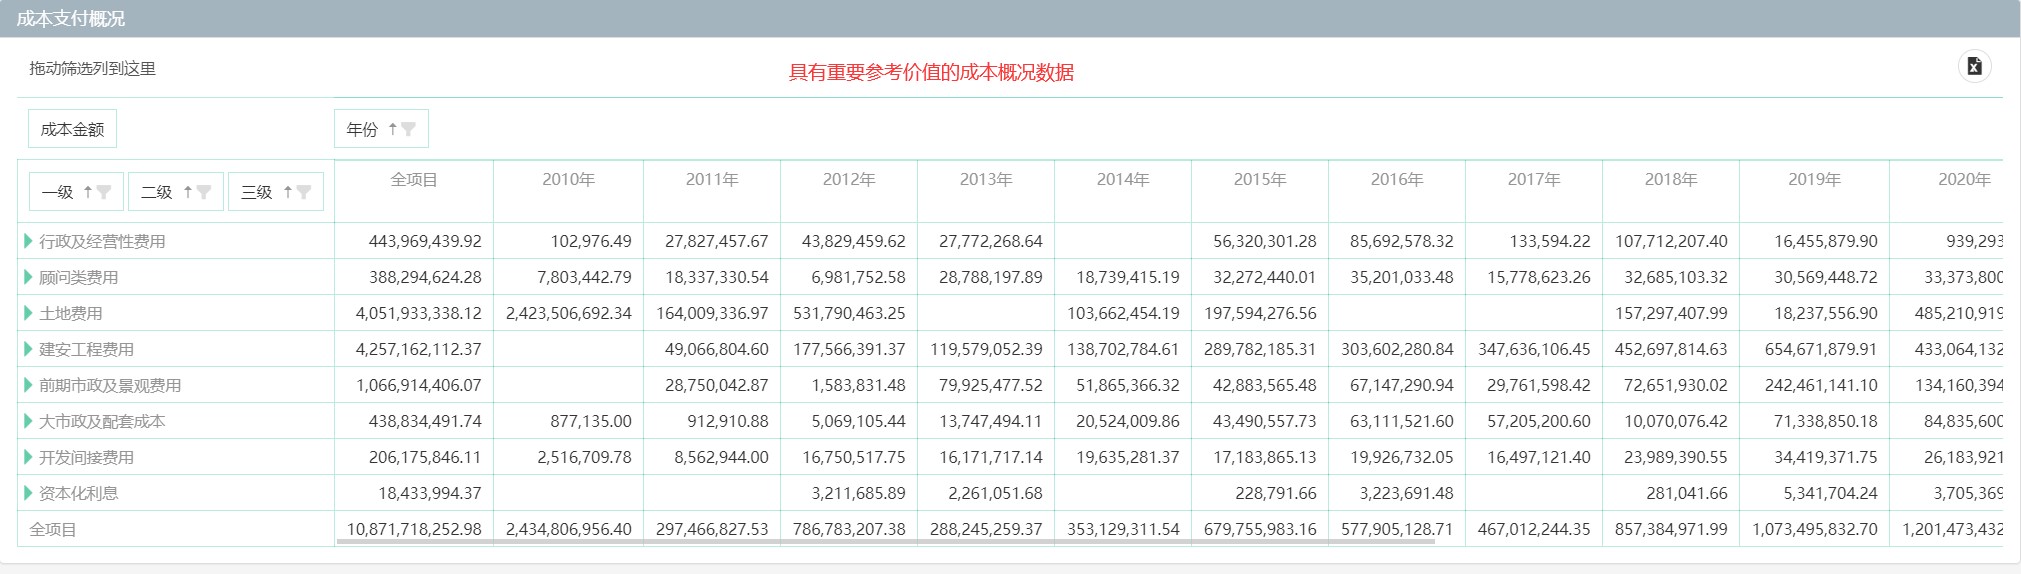Select the 2015年 column header
2021x574 pixels.
click(1259, 180)
